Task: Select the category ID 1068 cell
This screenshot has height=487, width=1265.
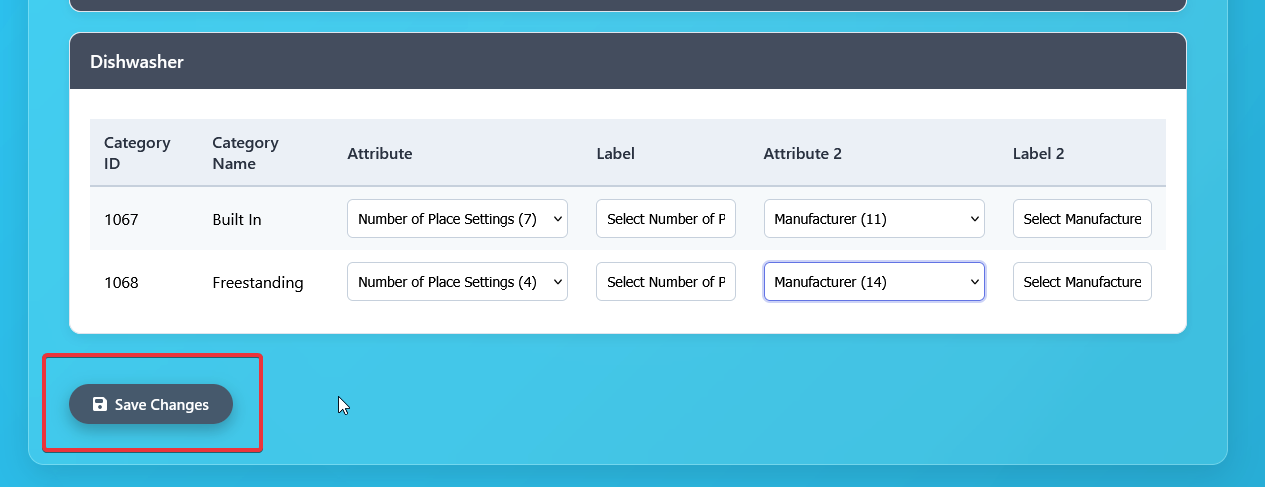Action: pyautogui.click(x=121, y=283)
